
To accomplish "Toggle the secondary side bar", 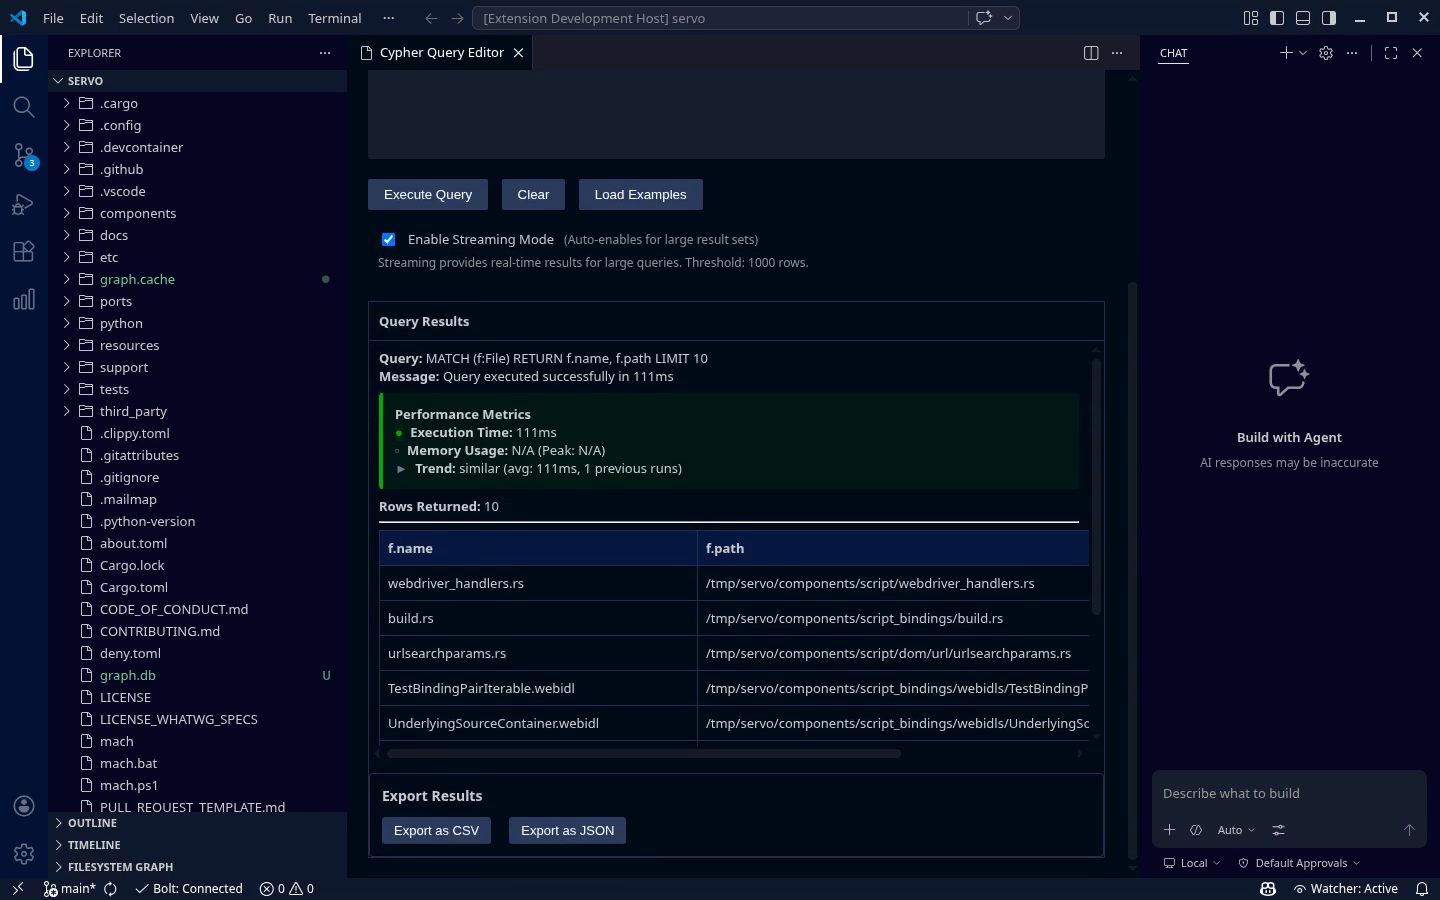I will (1329, 18).
